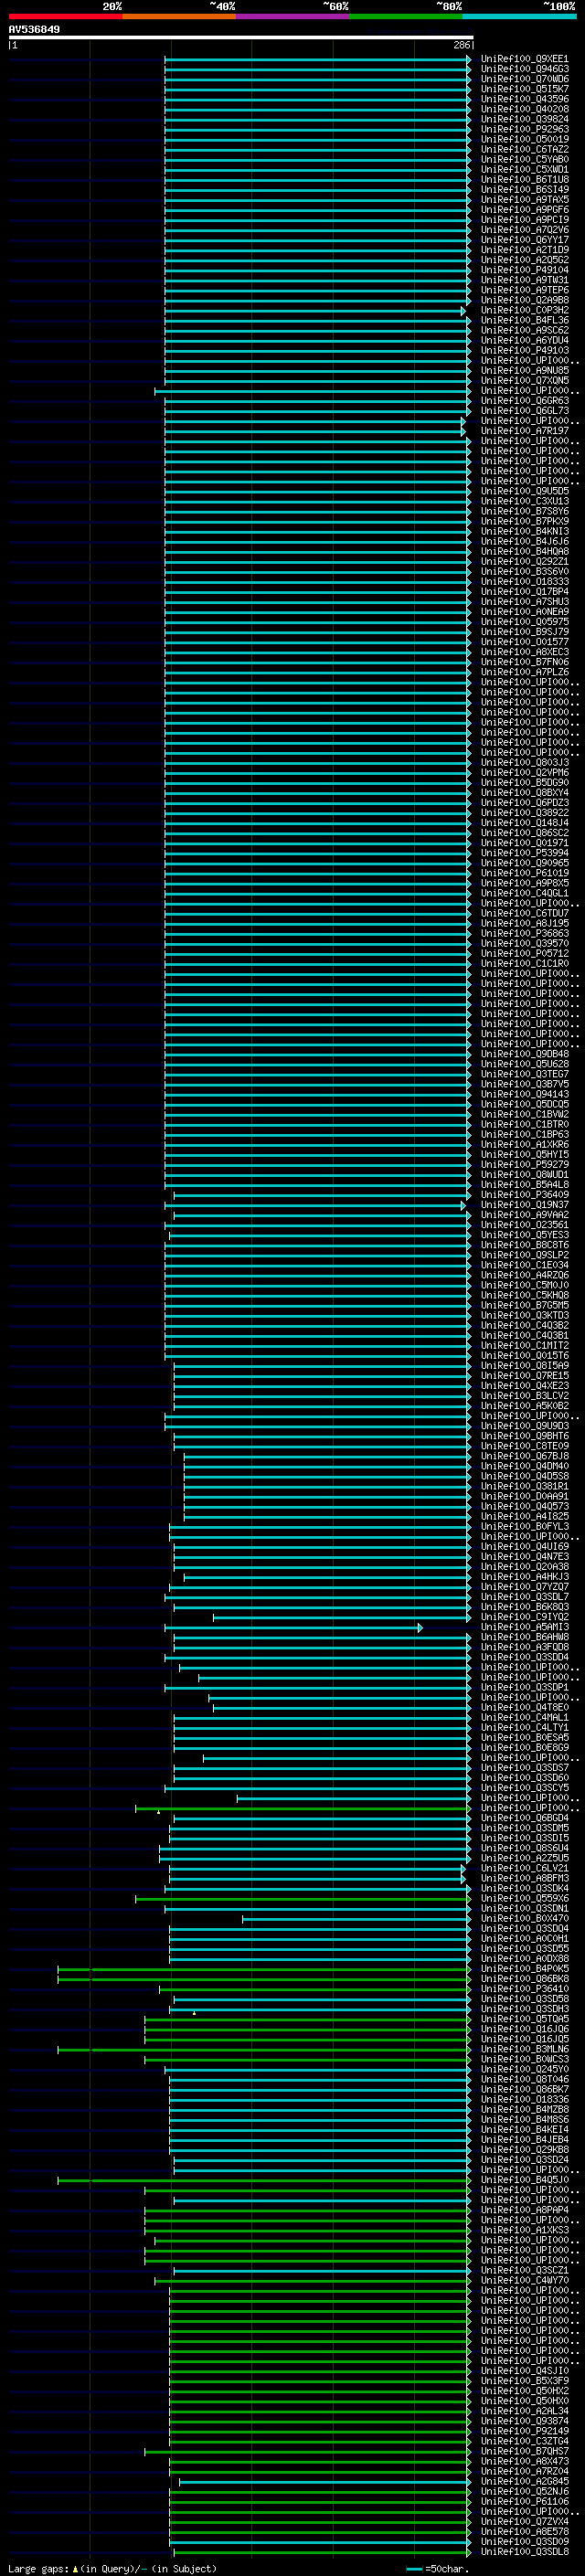
Task: Select hit UniRef100_C4WY70
Action: pos(524,2280)
